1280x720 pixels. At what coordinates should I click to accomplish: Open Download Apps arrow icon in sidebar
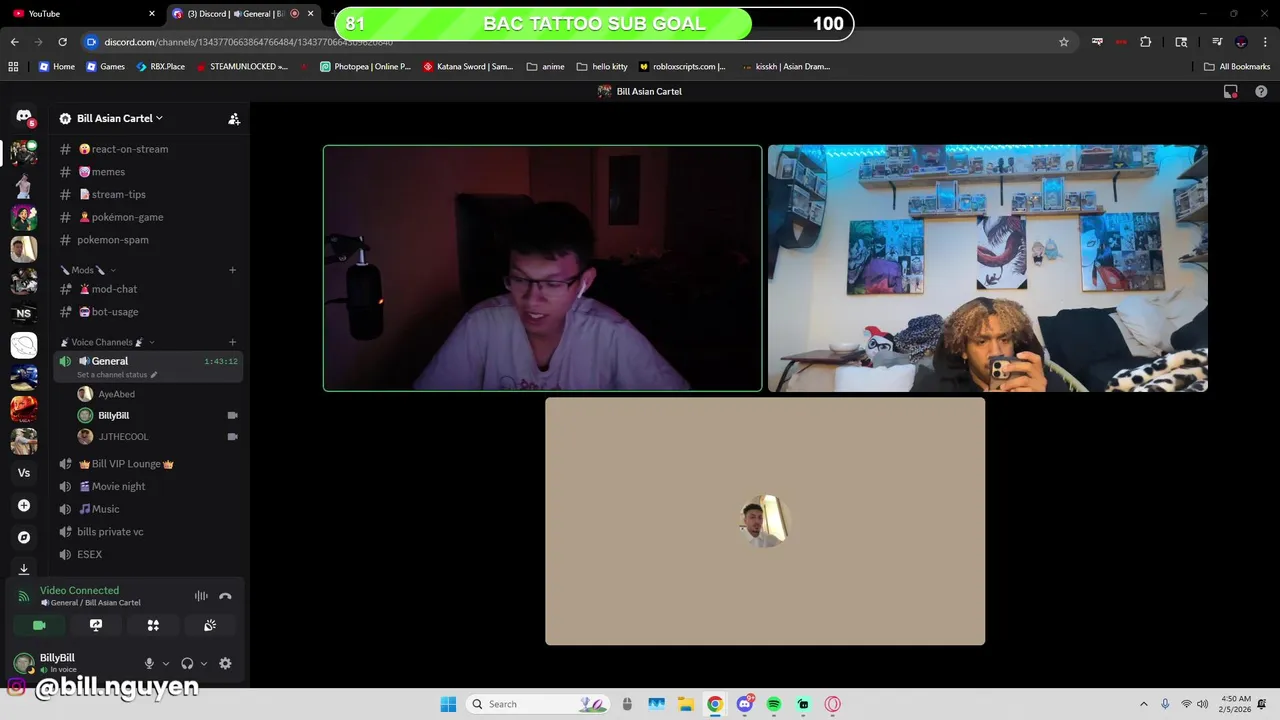24,569
